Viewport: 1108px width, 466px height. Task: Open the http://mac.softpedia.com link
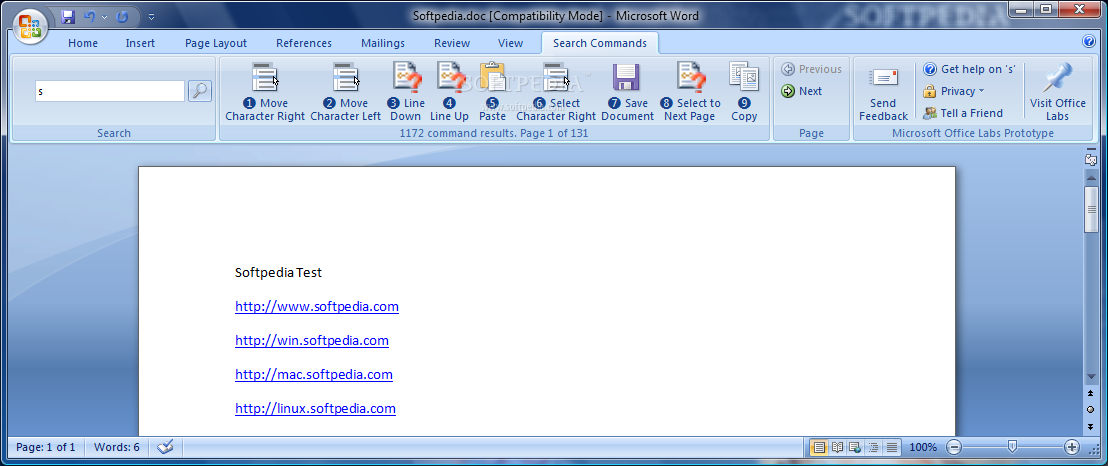pyautogui.click(x=314, y=375)
